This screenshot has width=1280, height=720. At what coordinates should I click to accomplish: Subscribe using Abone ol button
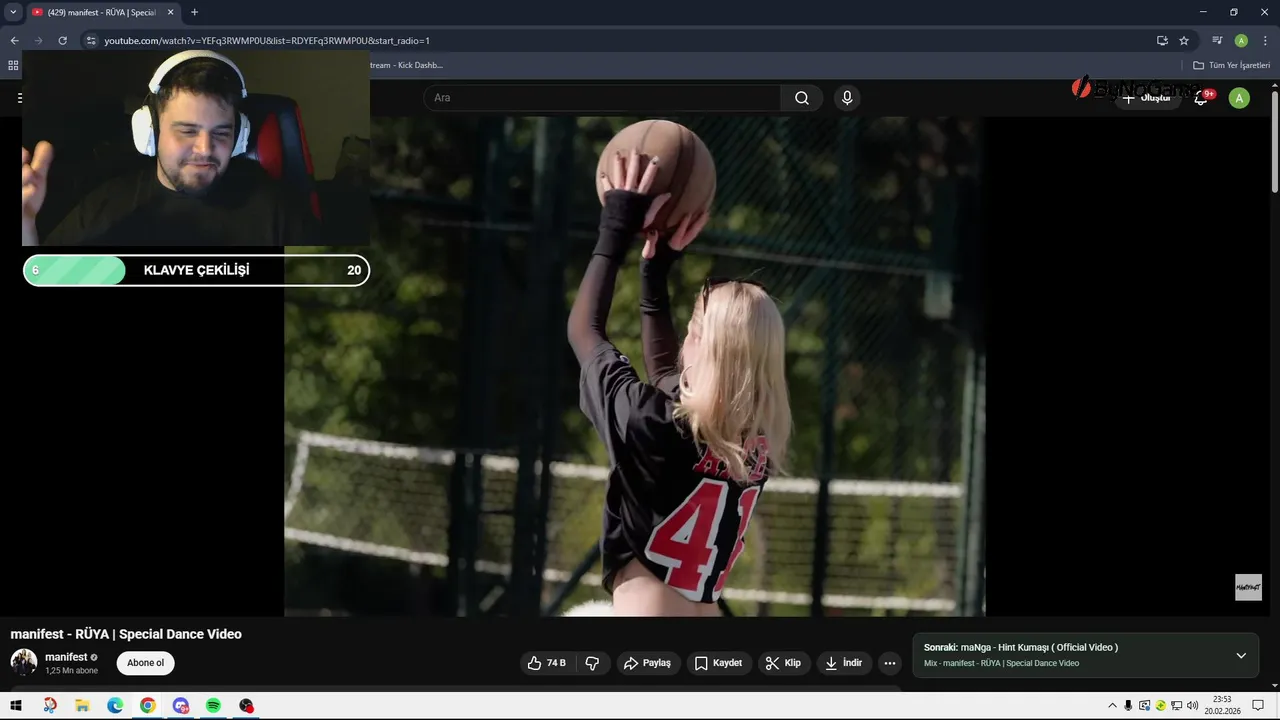tap(145, 663)
